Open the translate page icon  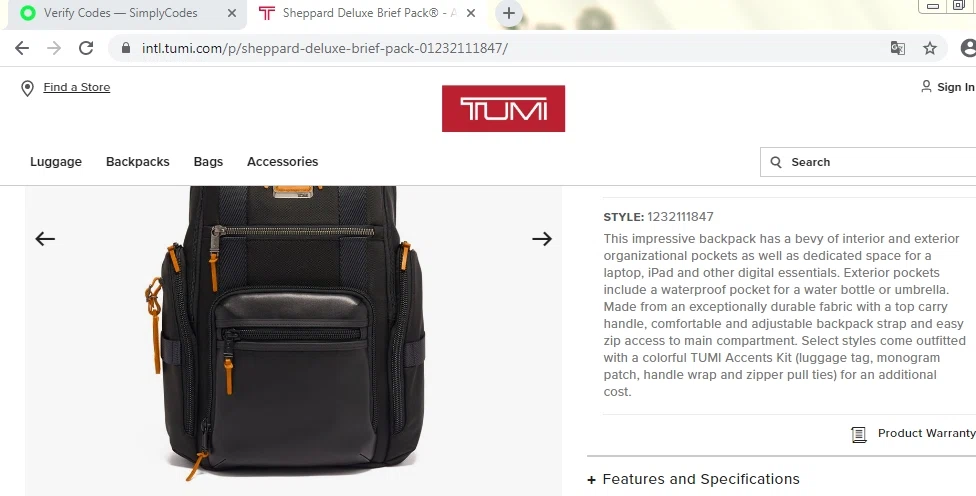pos(898,48)
